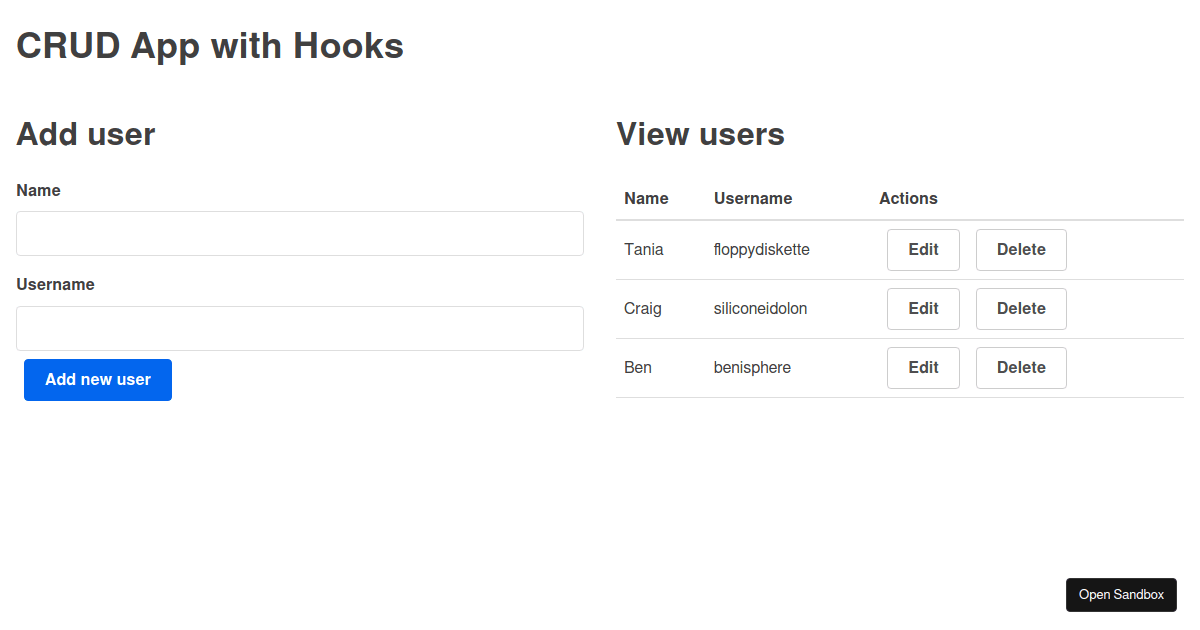Delete the user Ben
The width and height of the screenshot is (1200, 630).
[1020, 367]
